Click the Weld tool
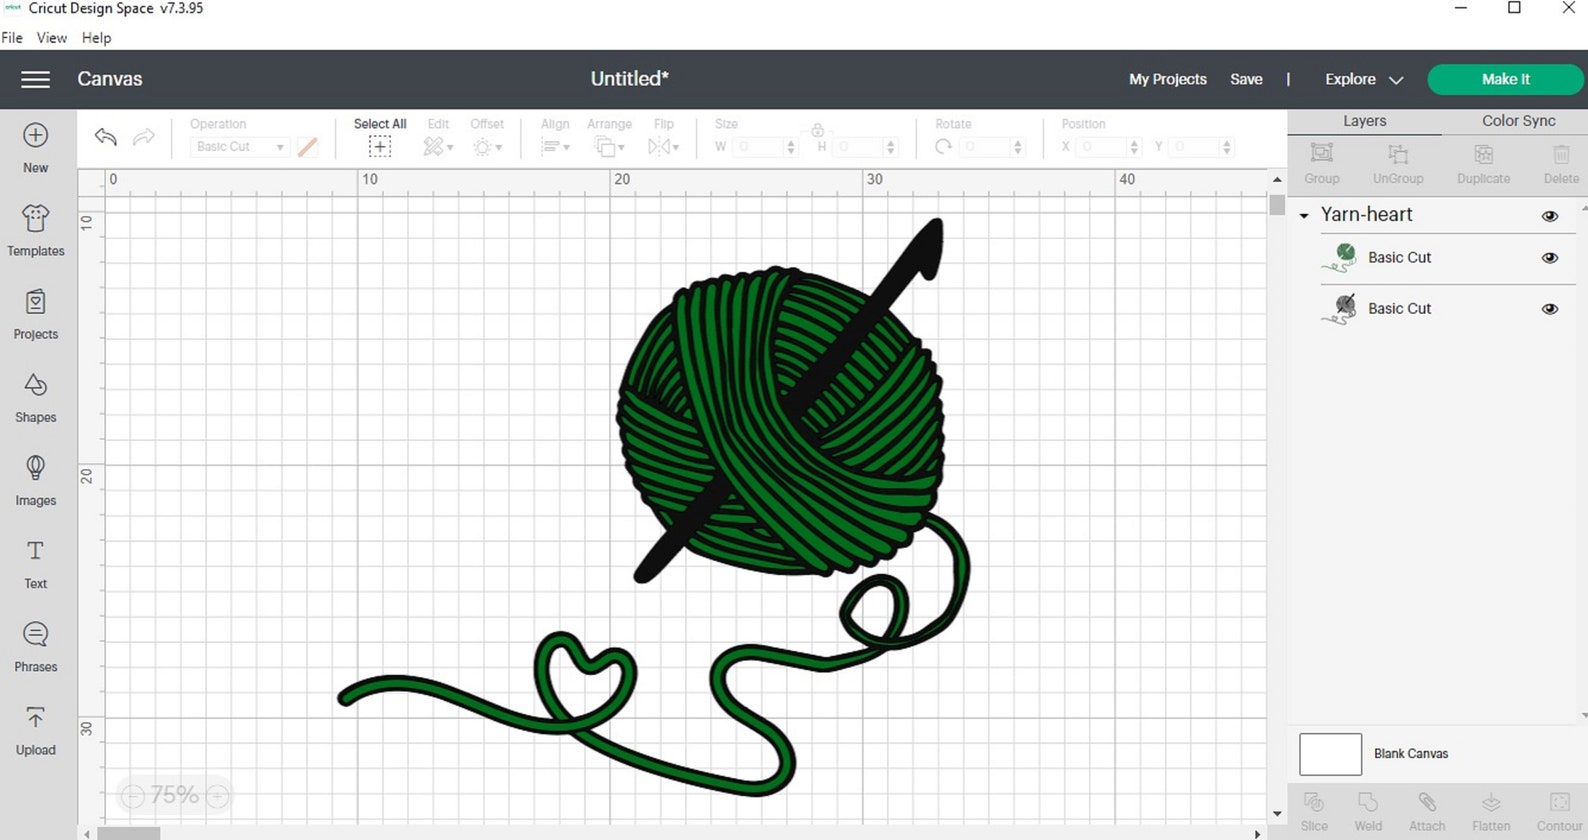Screen dimensions: 1588x840 pos(1368,811)
